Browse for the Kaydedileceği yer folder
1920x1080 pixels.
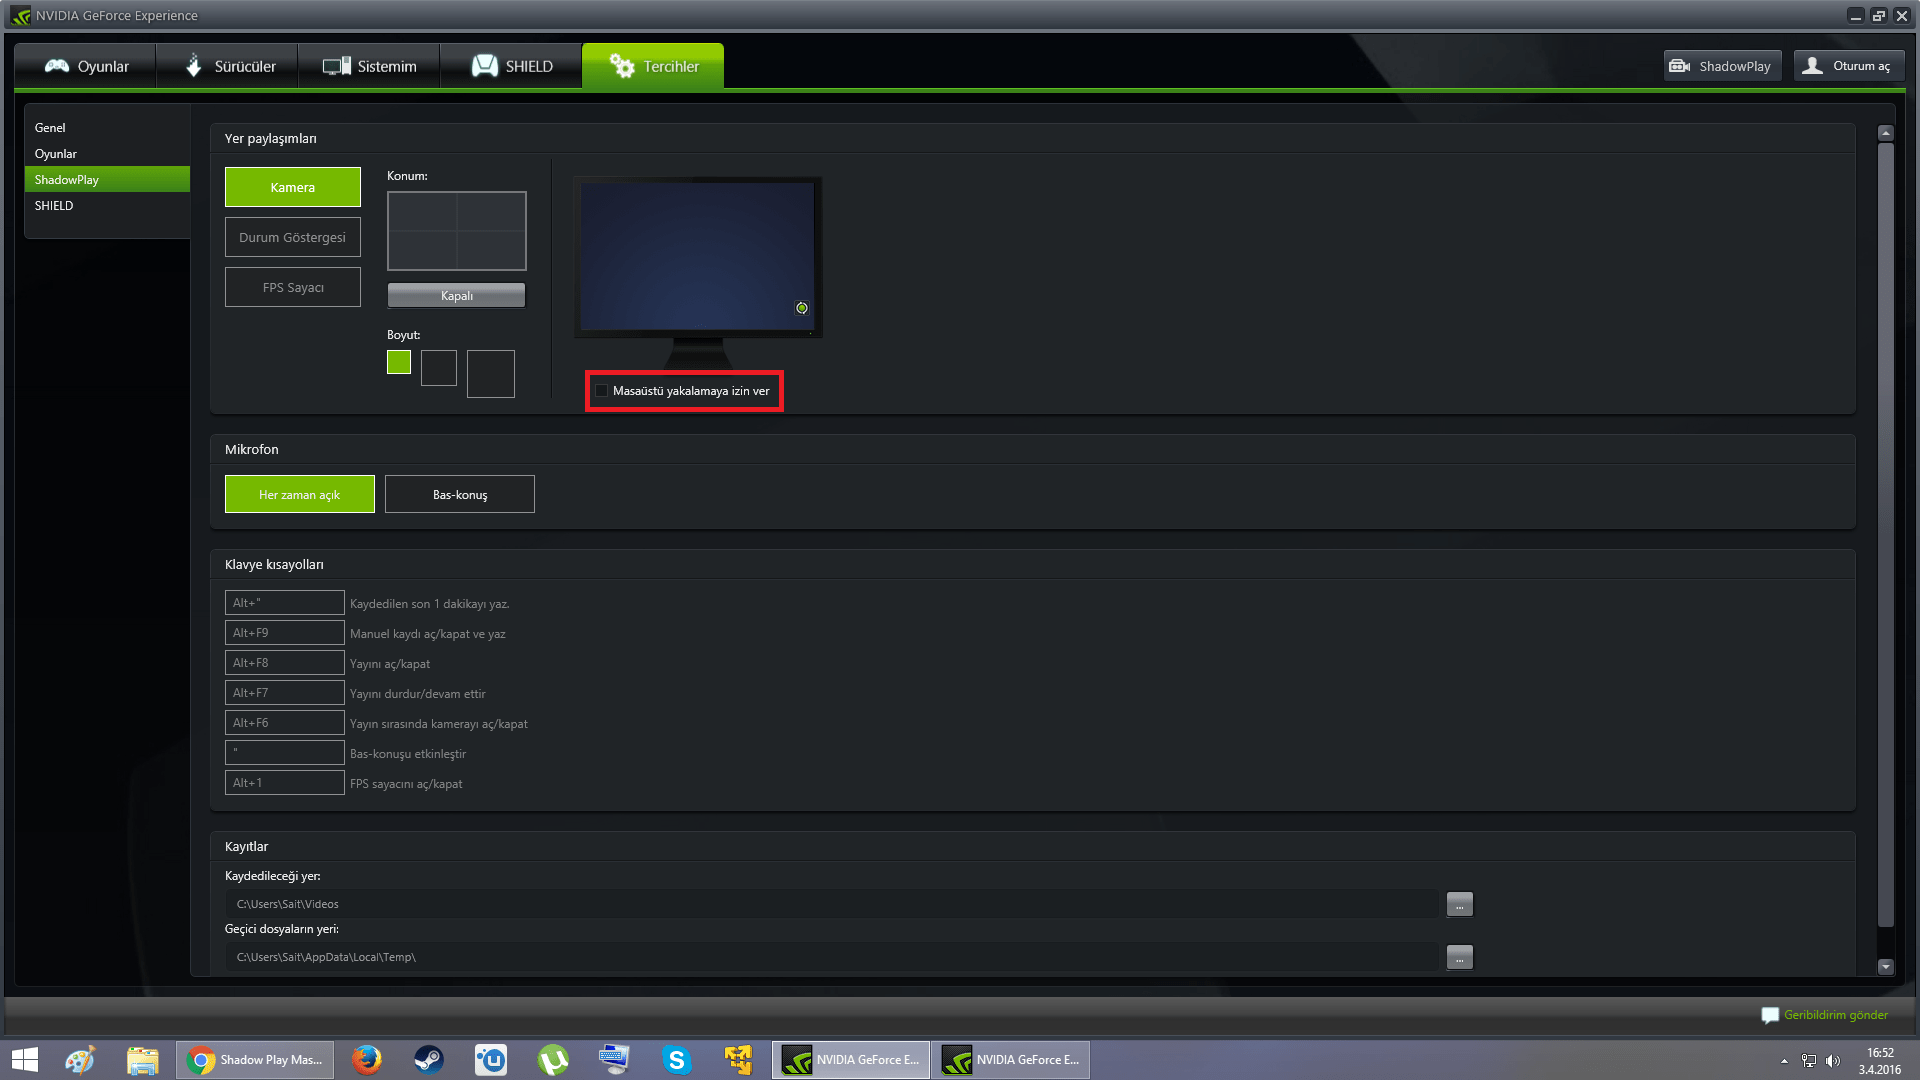point(1459,904)
